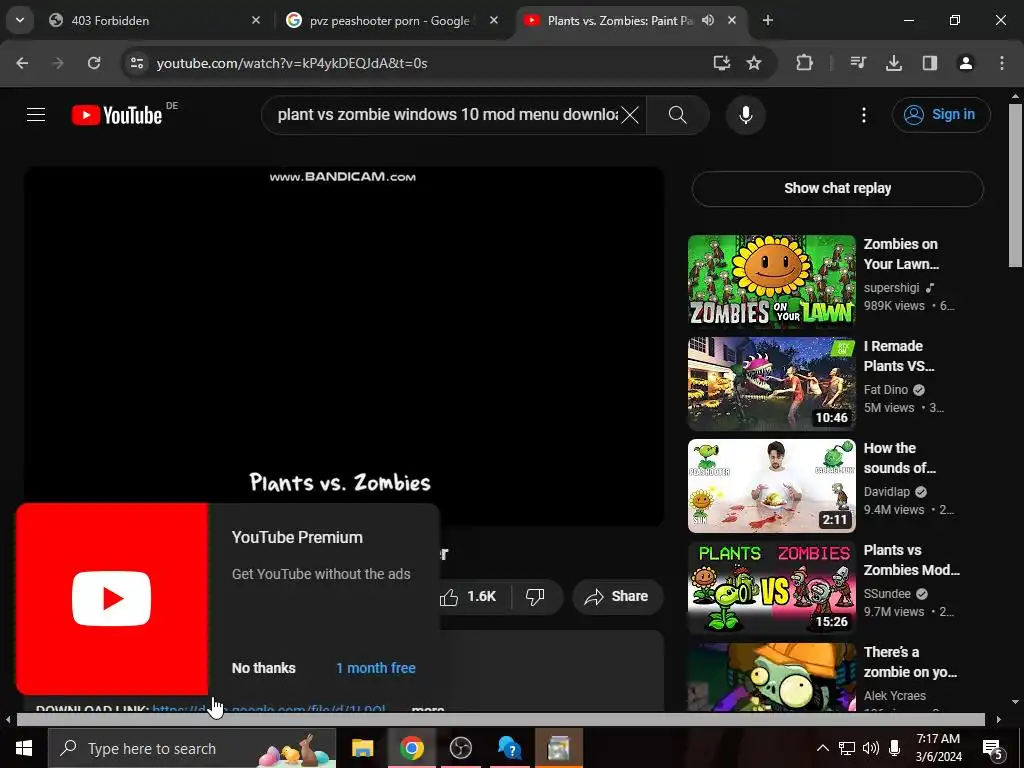Image resolution: width=1024 pixels, height=768 pixels.
Task: Install app icon in address bar
Action: coord(722,63)
